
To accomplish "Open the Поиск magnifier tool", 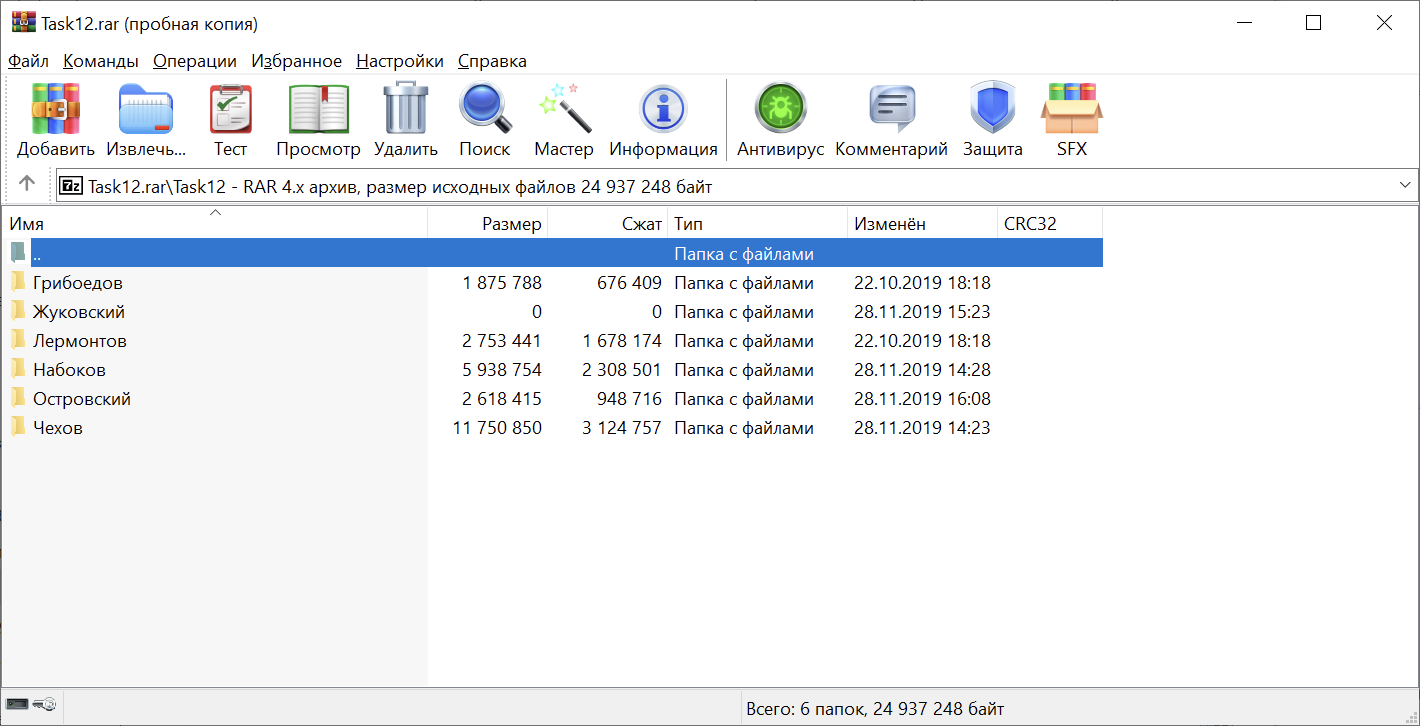I will [485, 120].
